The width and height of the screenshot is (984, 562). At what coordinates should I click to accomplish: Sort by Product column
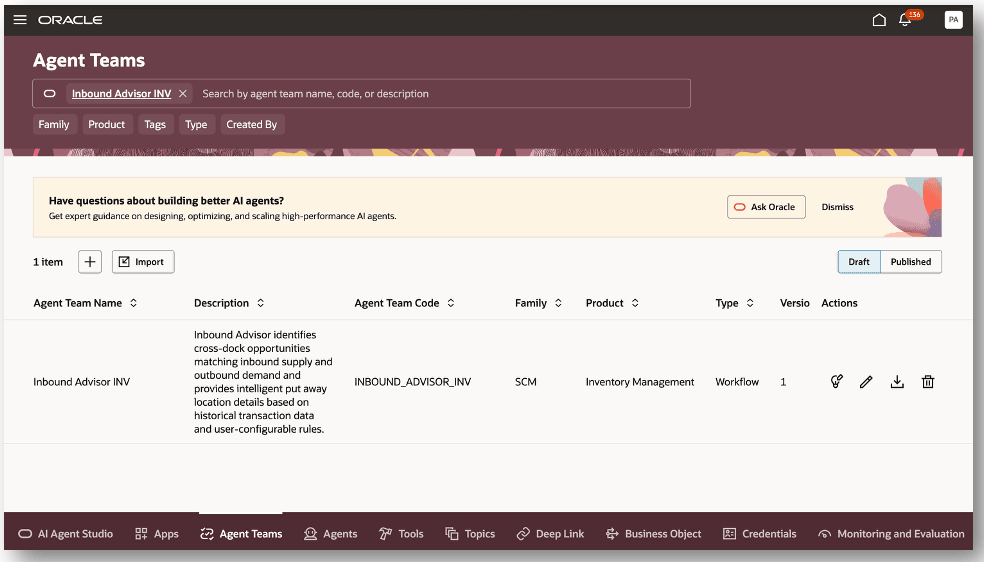point(635,303)
